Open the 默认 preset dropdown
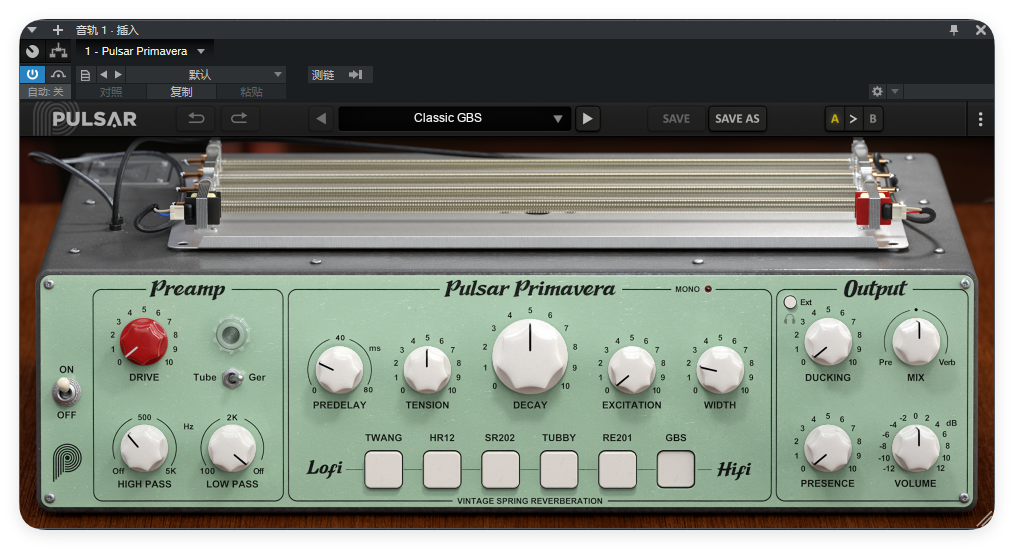The width and height of the screenshot is (1014, 549). [x=206, y=75]
